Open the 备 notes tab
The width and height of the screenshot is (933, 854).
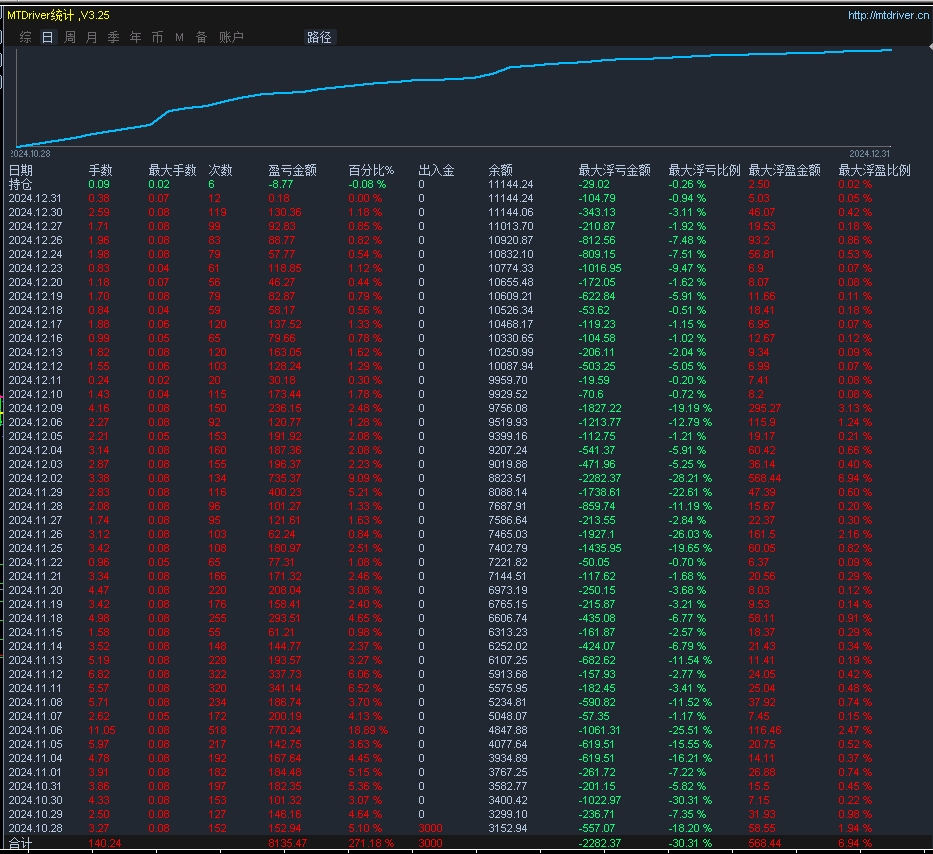tap(201, 37)
